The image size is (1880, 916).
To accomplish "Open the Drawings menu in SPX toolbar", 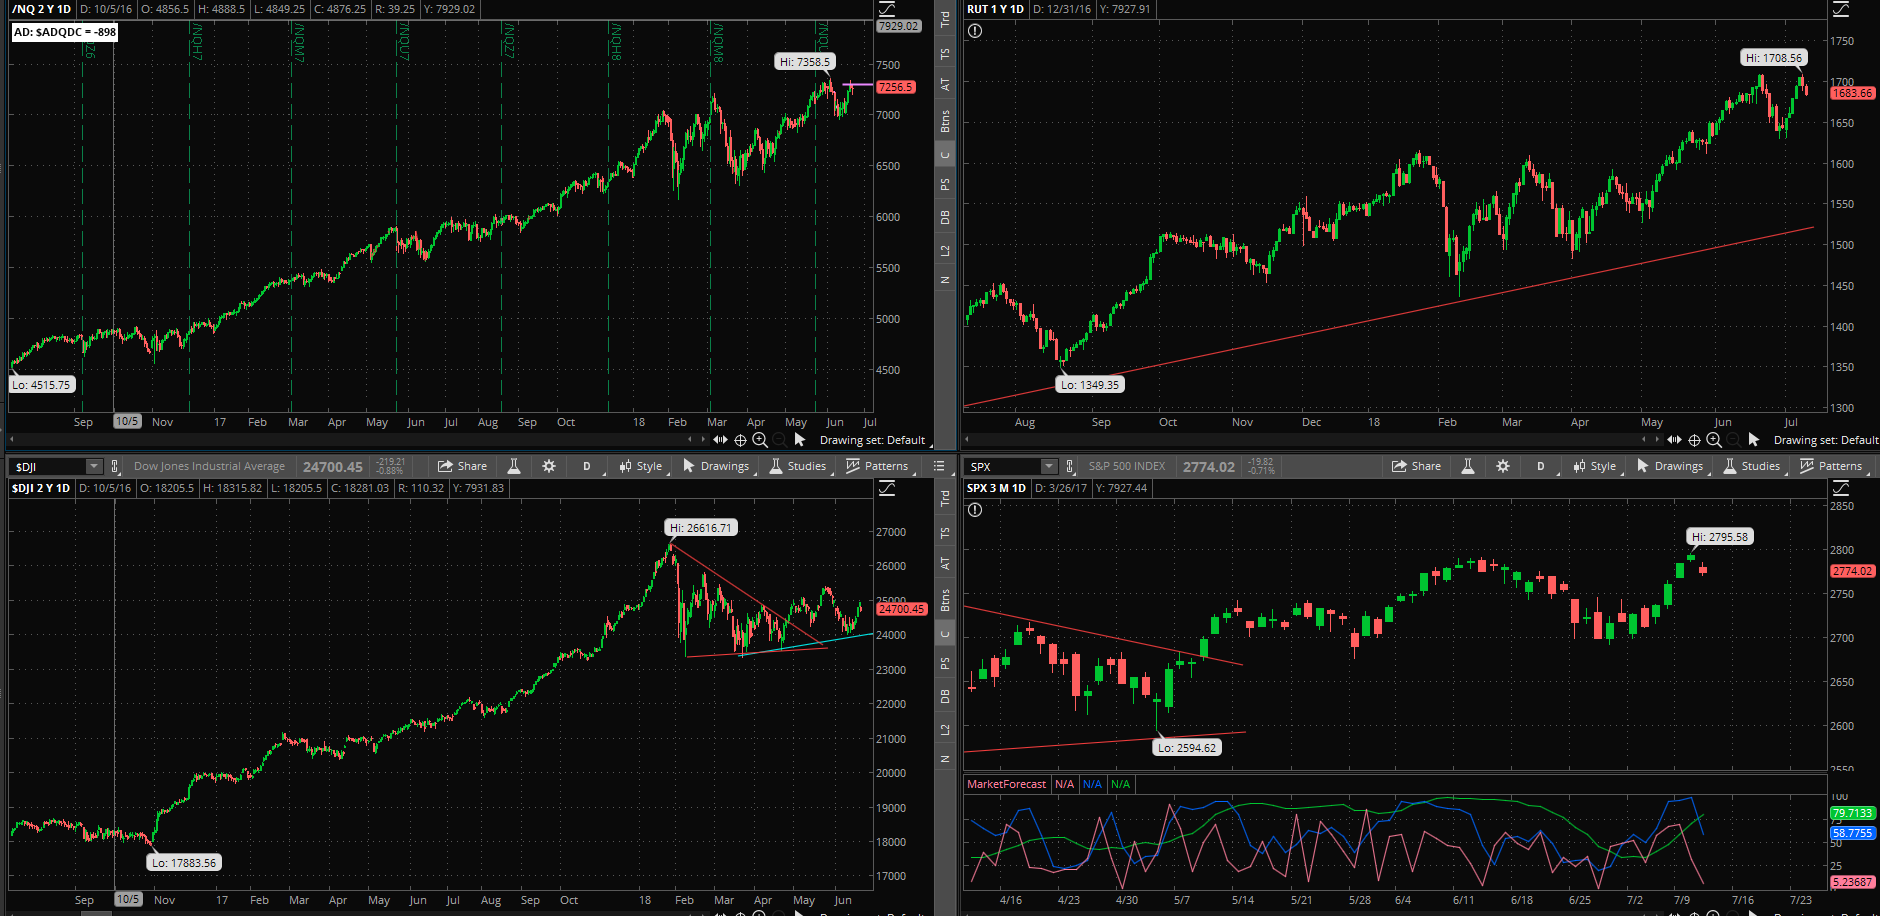I will 1670,466.
